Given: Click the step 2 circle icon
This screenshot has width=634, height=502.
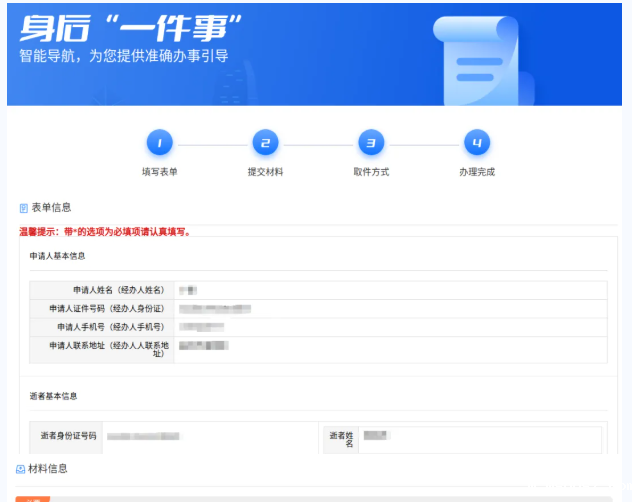Looking at the screenshot, I should point(265,144).
